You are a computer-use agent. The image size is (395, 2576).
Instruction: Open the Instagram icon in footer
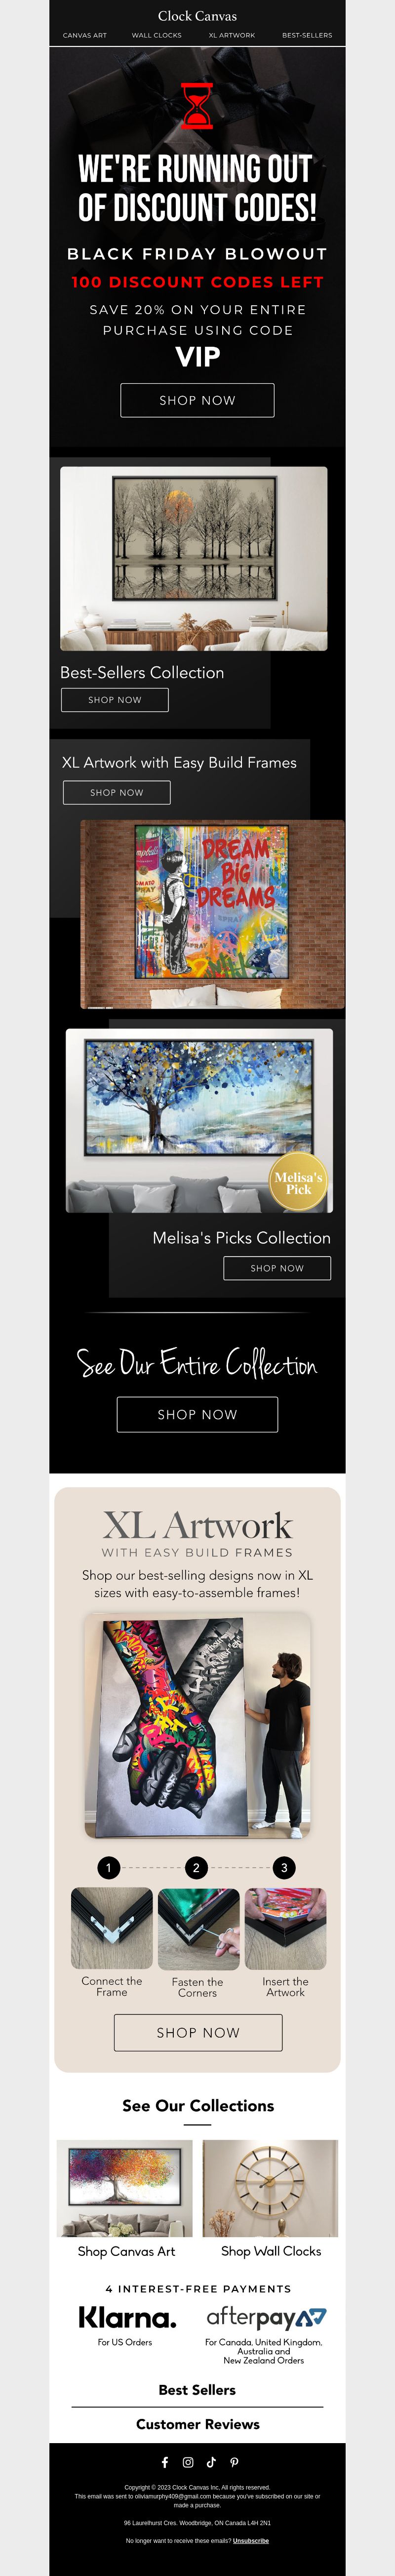tap(187, 2462)
